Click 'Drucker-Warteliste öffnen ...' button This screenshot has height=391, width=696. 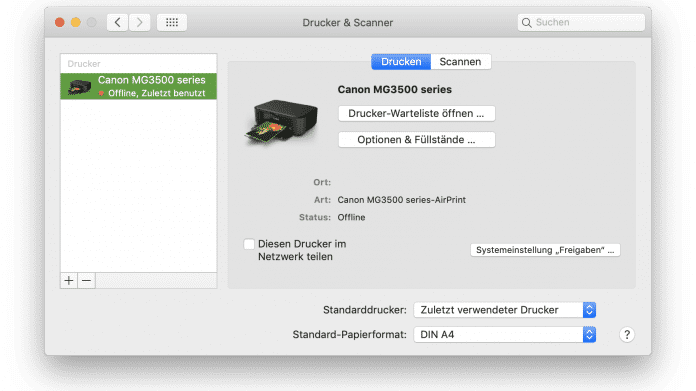[416, 114]
